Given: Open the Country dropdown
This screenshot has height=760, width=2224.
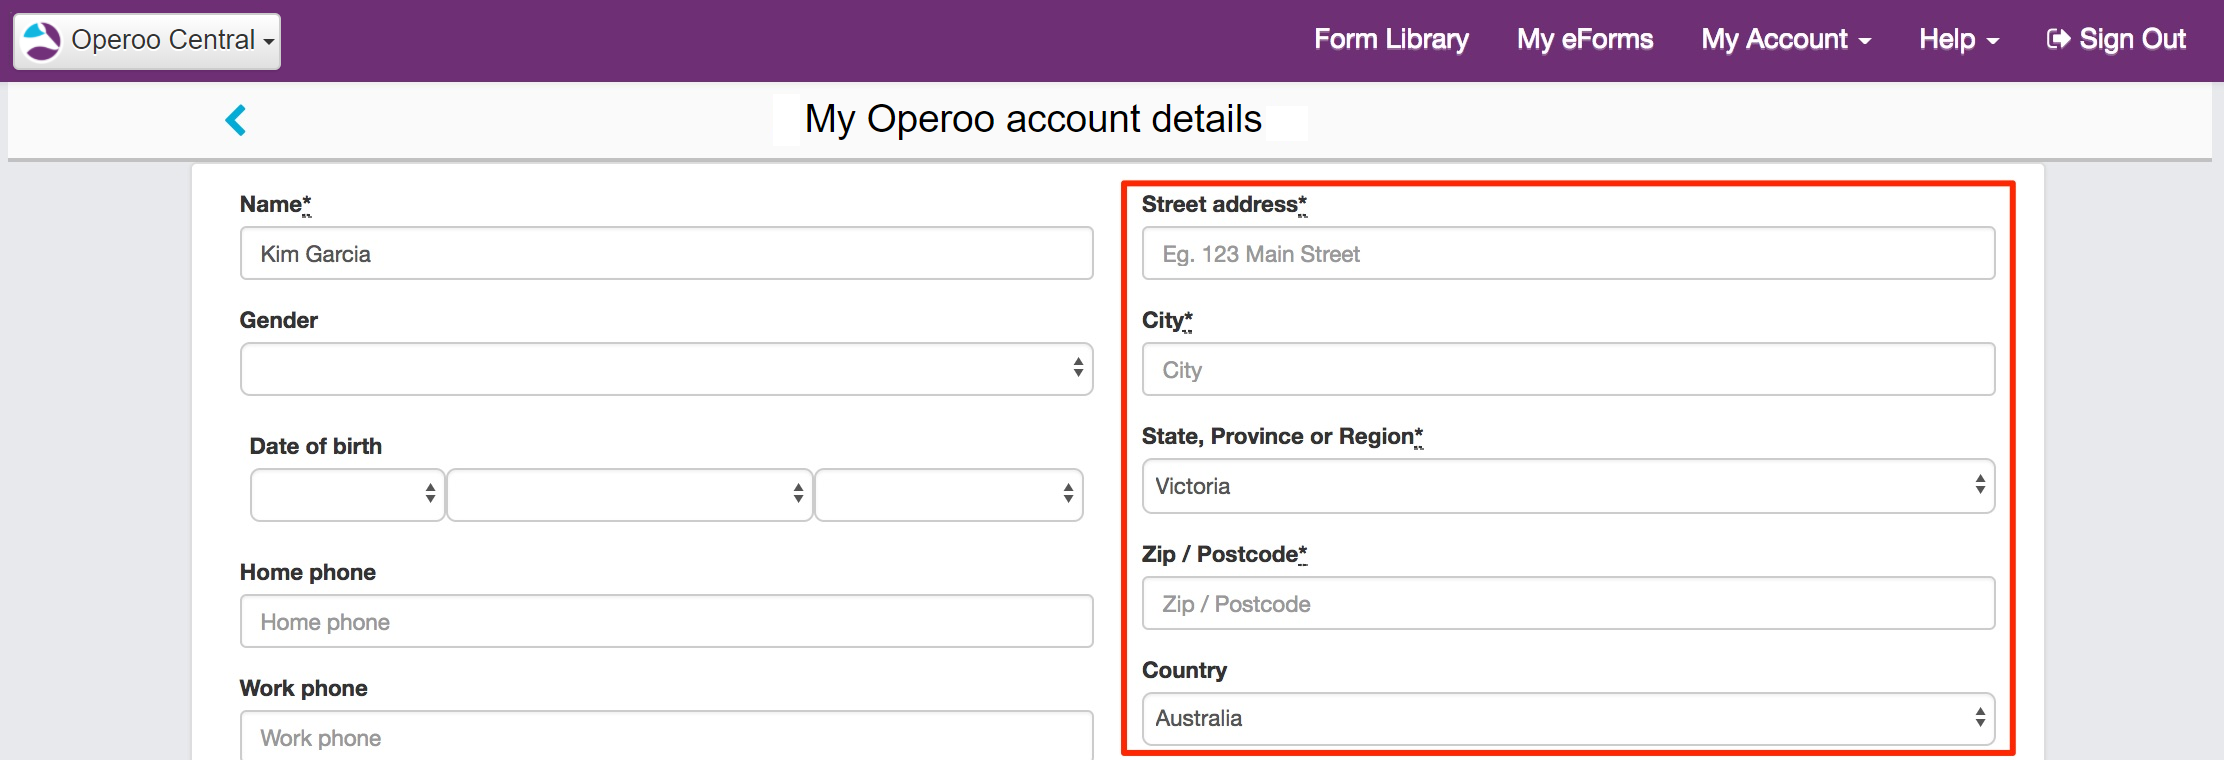Looking at the screenshot, I should pos(1568,718).
